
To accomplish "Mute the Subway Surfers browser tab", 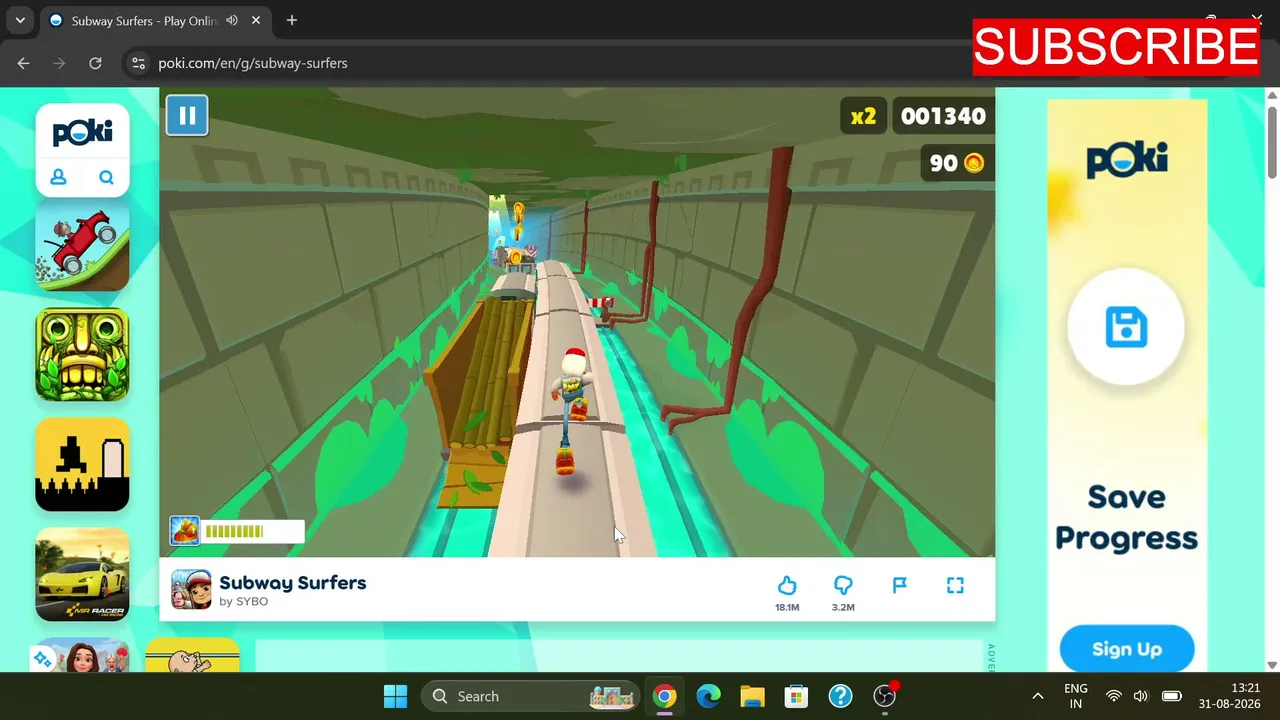I will tap(232, 21).
